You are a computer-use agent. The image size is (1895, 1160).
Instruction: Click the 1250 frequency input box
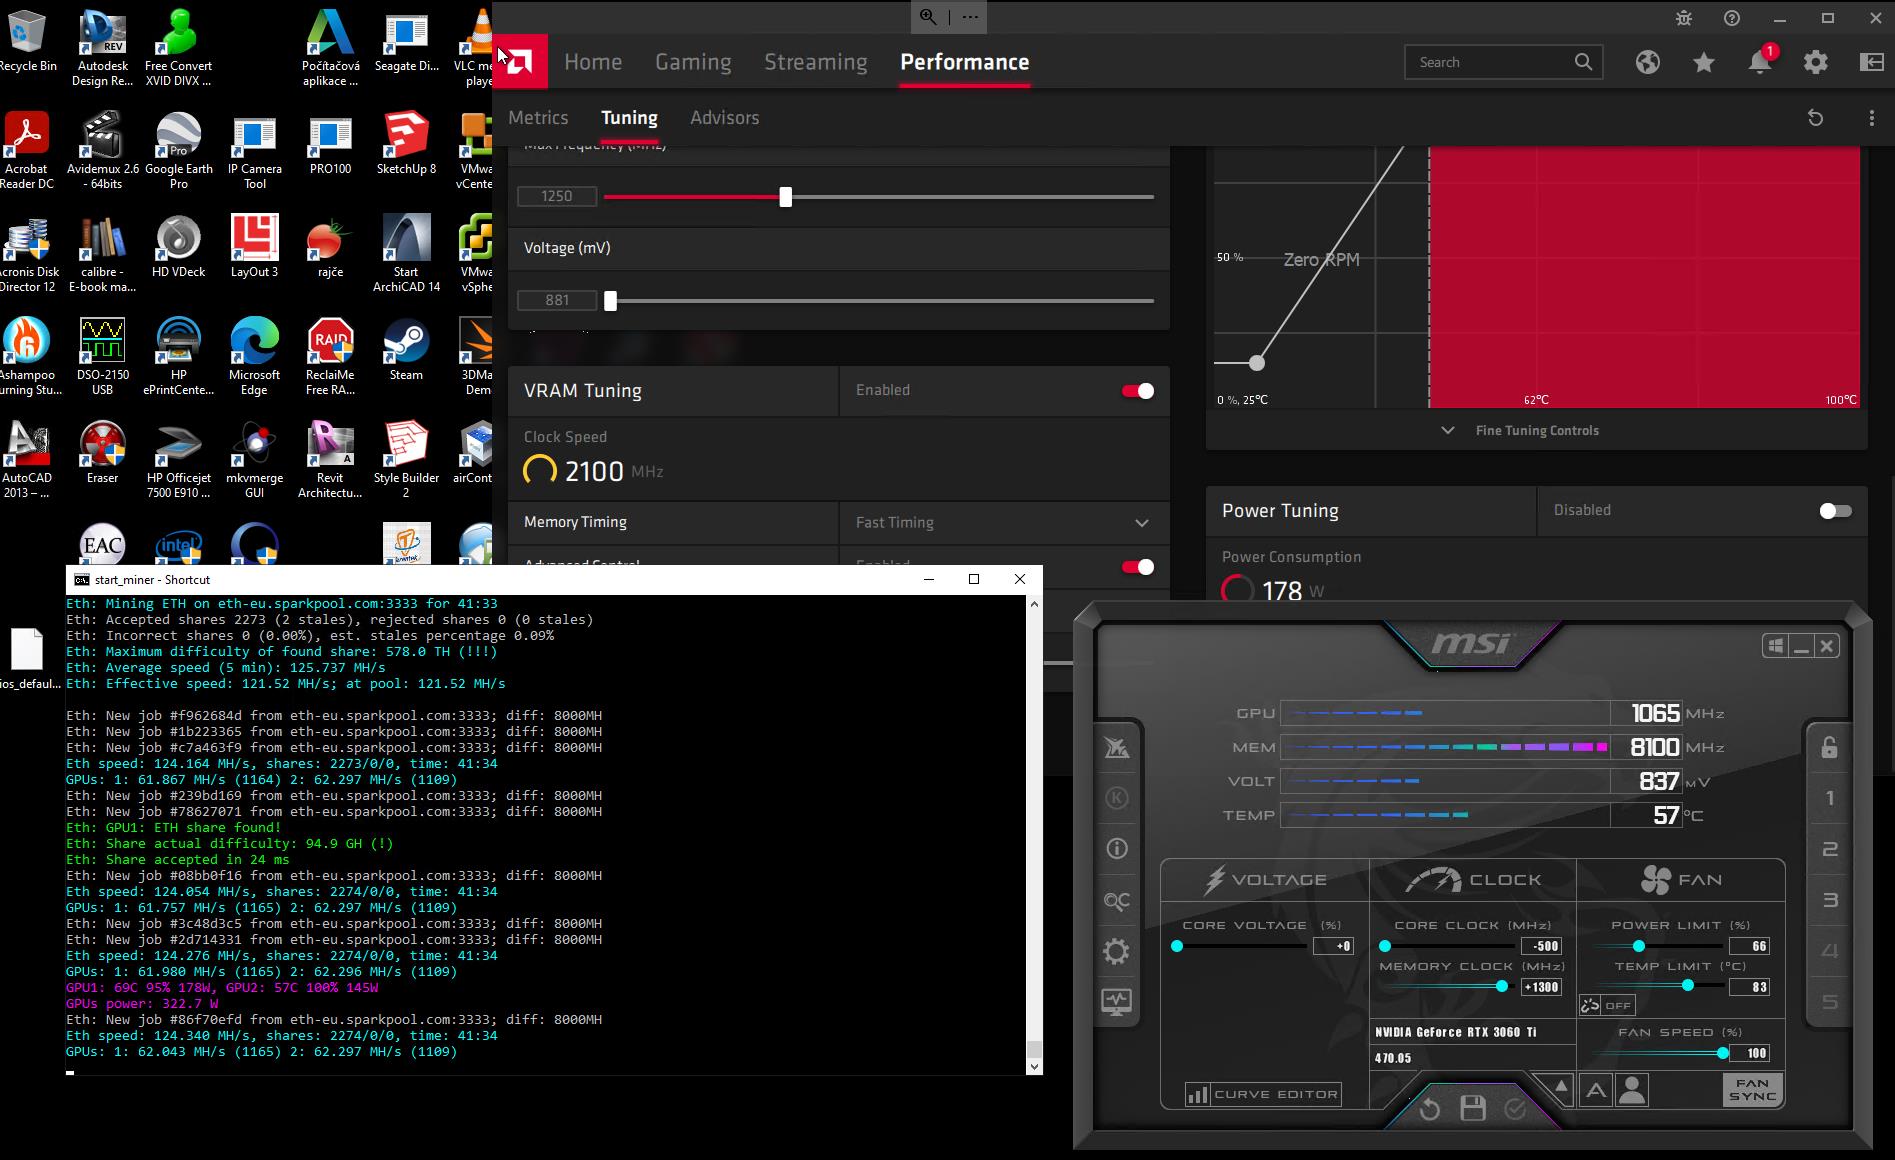[x=557, y=197]
